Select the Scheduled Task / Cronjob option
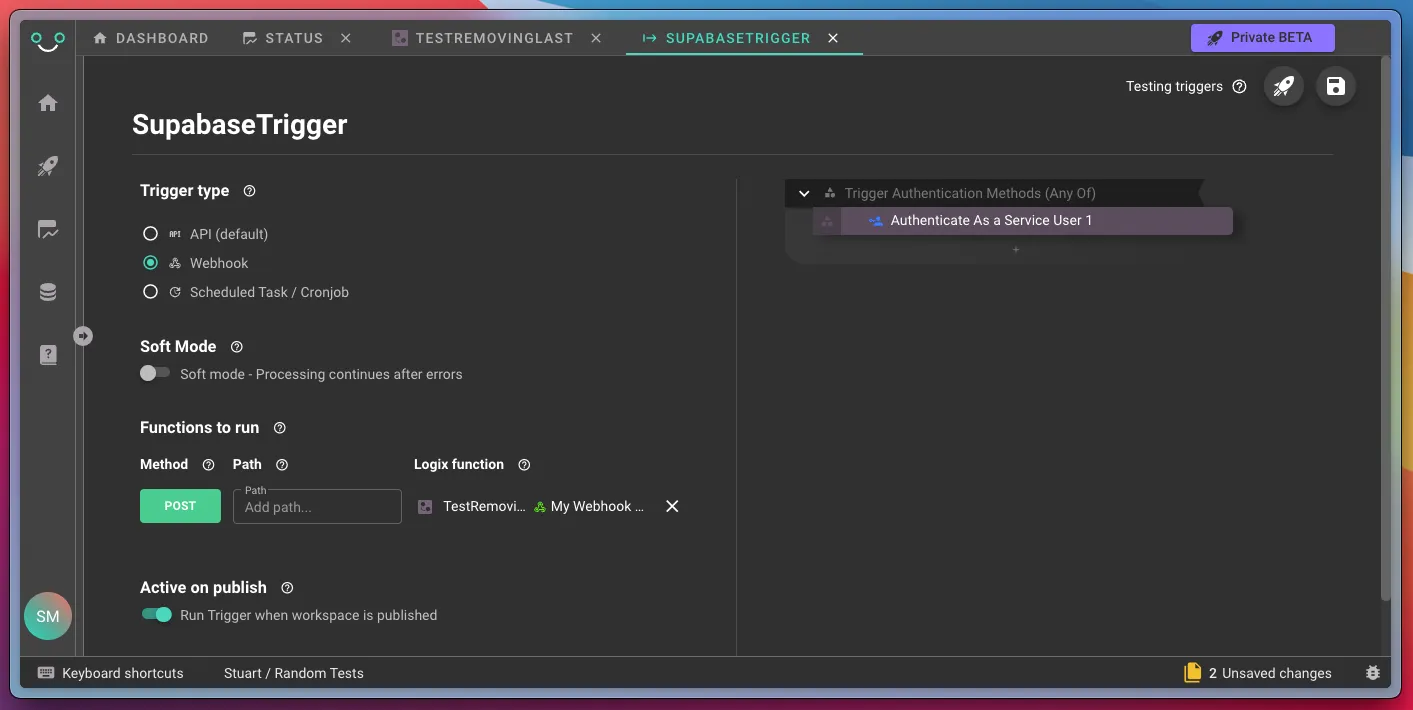This screenshot has height=710, width=1413. [x=150, y=292]
